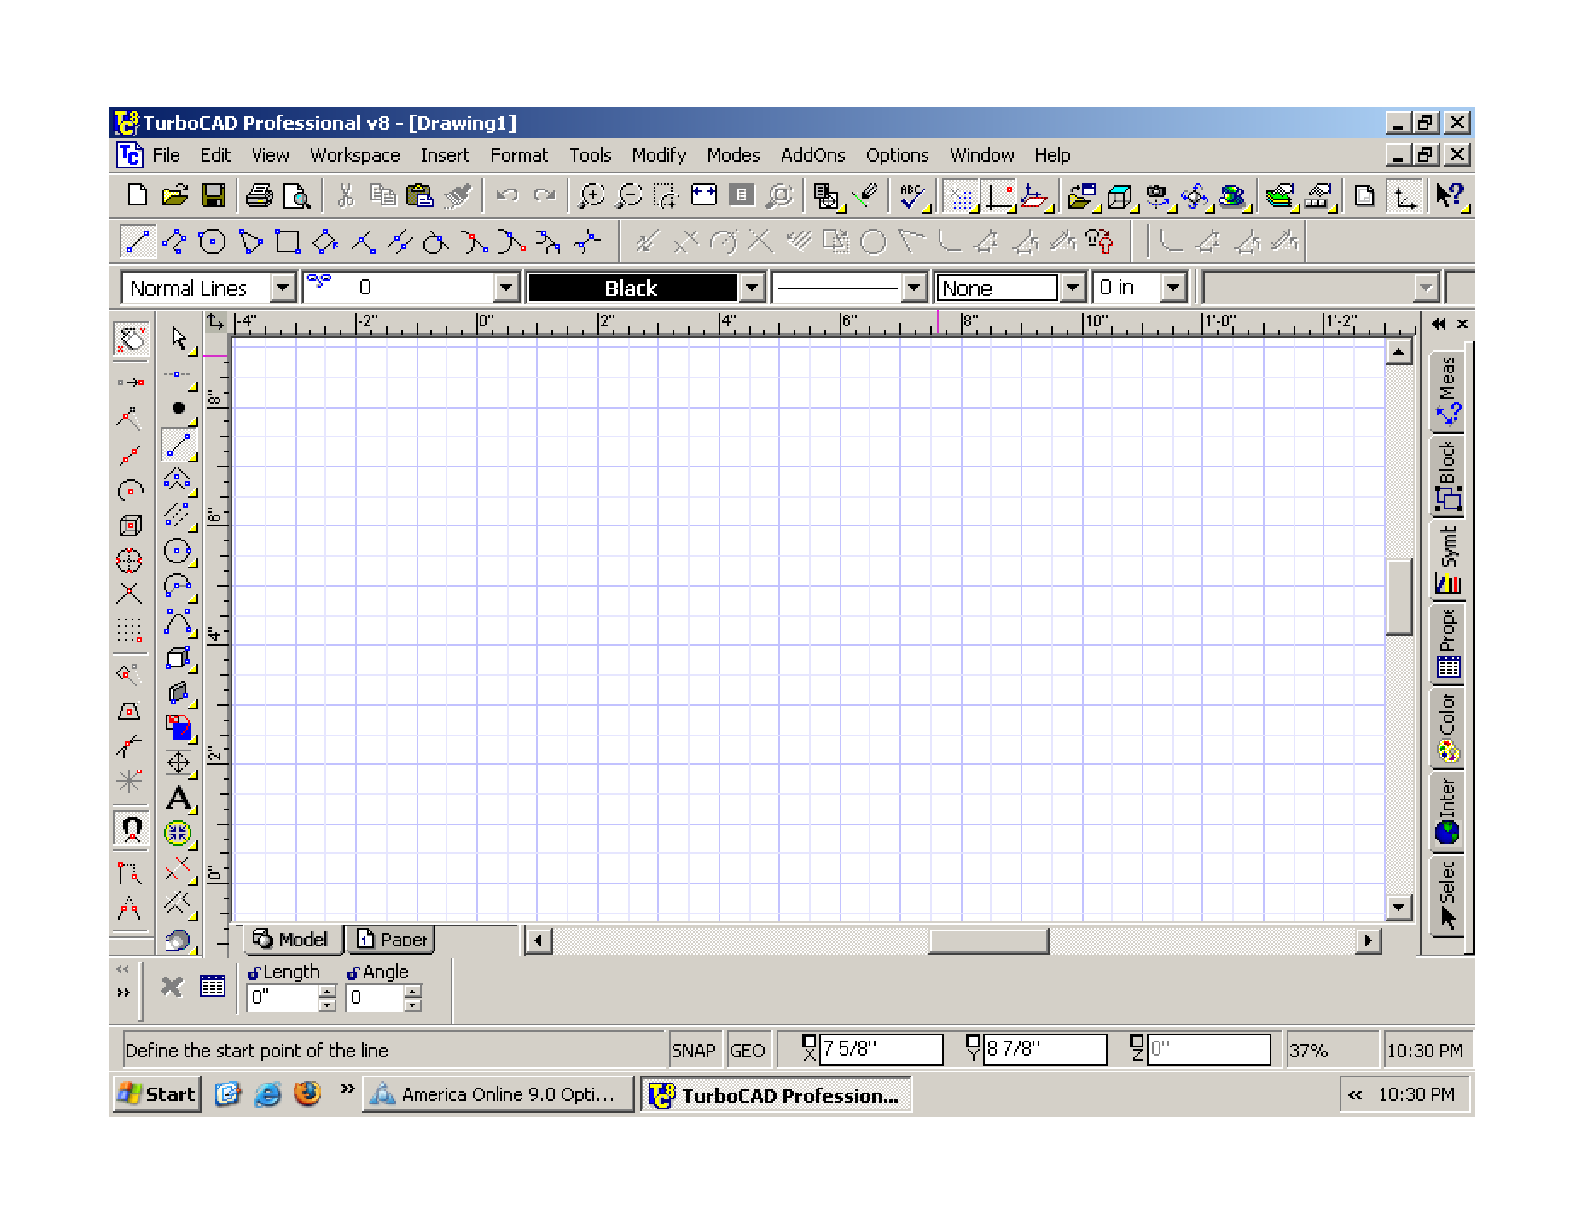Open the None brush pattern dropdown

pos(1073,288)
